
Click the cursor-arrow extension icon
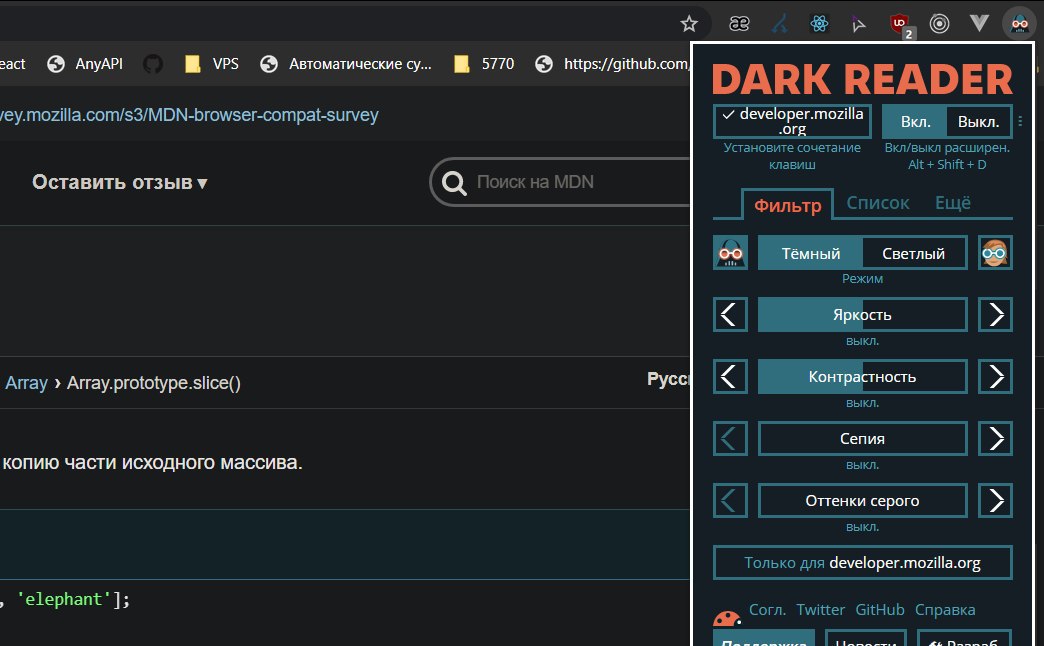click(x=859, y=25)
